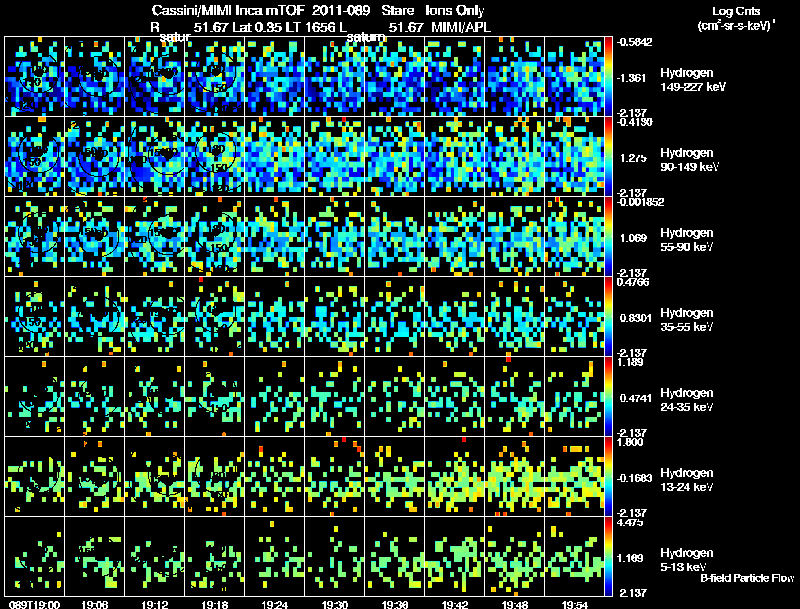Click the 19:24 time label

point(274,605)
